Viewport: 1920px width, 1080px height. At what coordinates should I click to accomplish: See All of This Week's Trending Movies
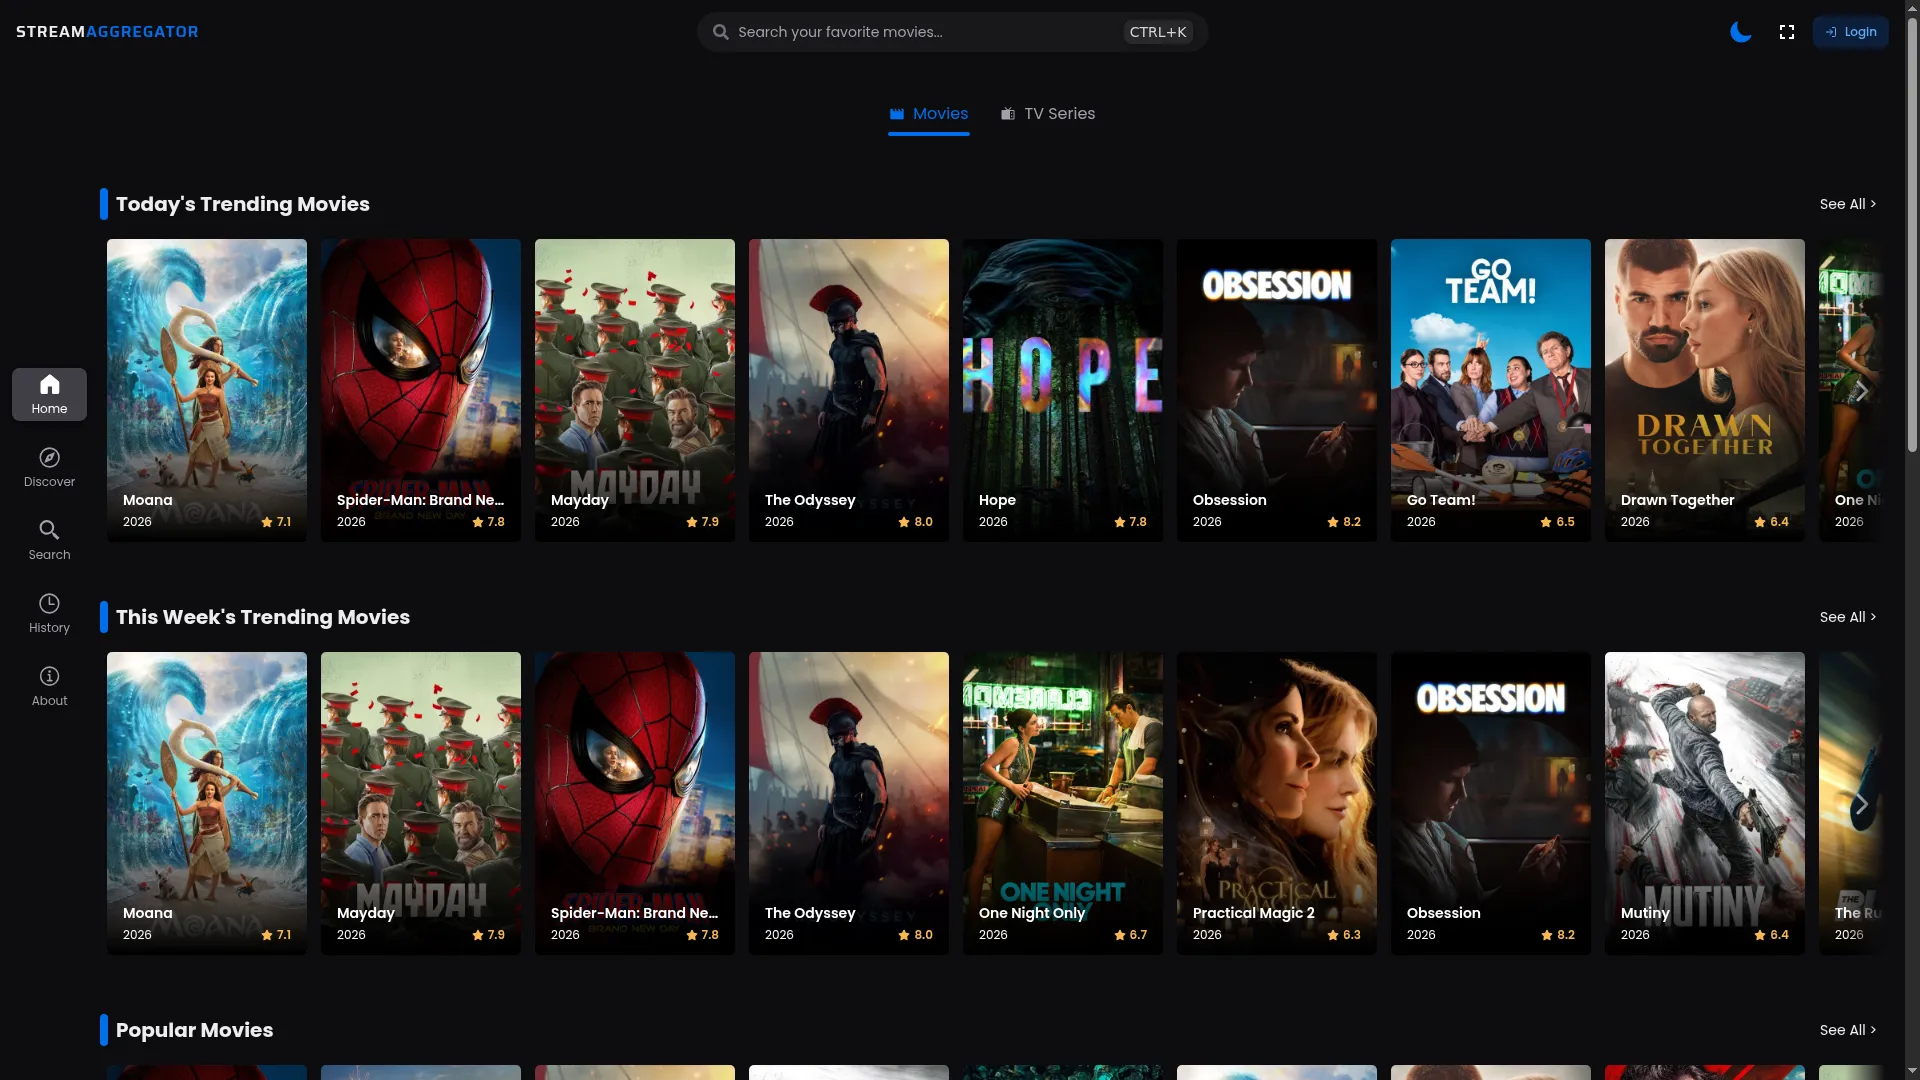[x=1847, y=617]
